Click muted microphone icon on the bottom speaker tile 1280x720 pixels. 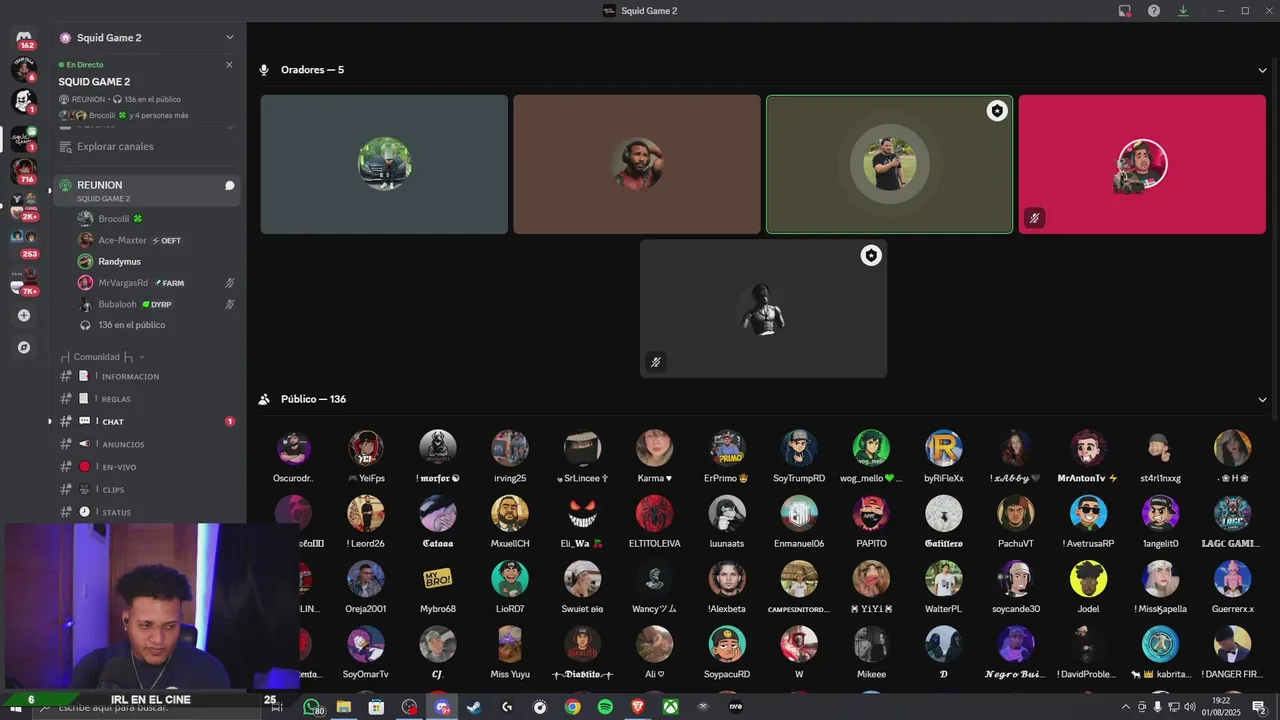(656, 362)
